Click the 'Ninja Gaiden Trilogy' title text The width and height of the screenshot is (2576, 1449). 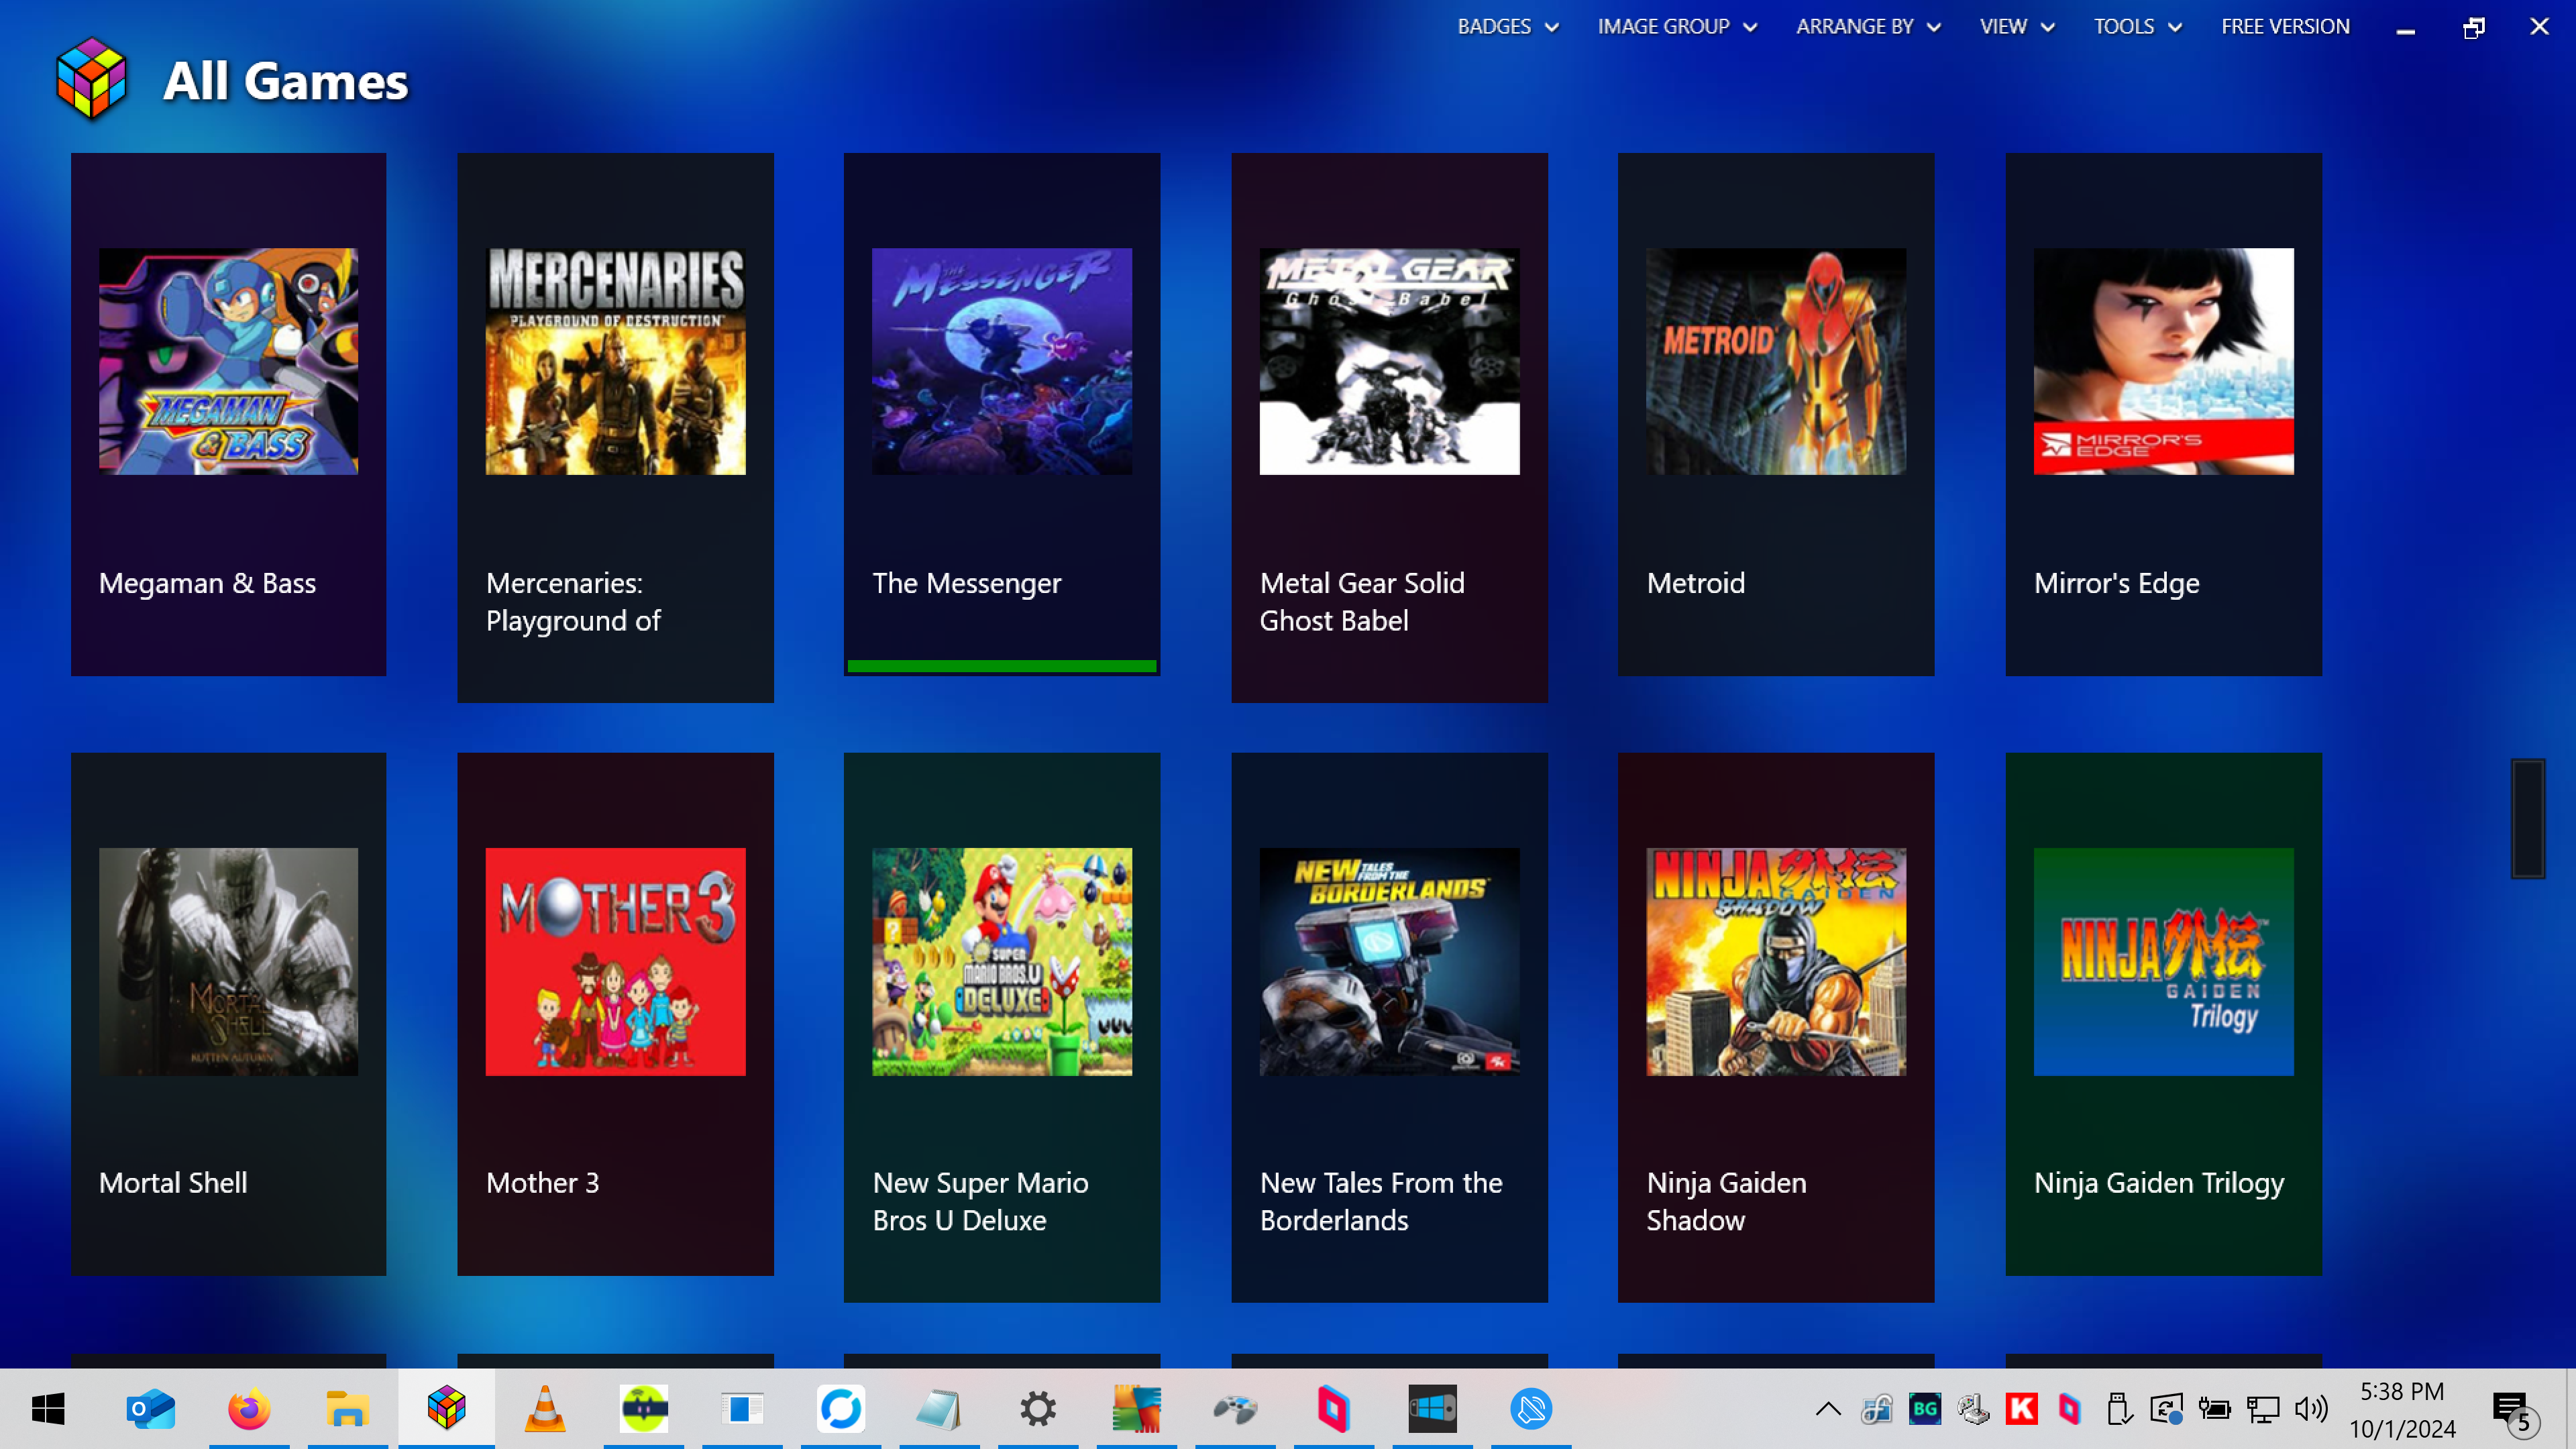coord(2159,1183)
